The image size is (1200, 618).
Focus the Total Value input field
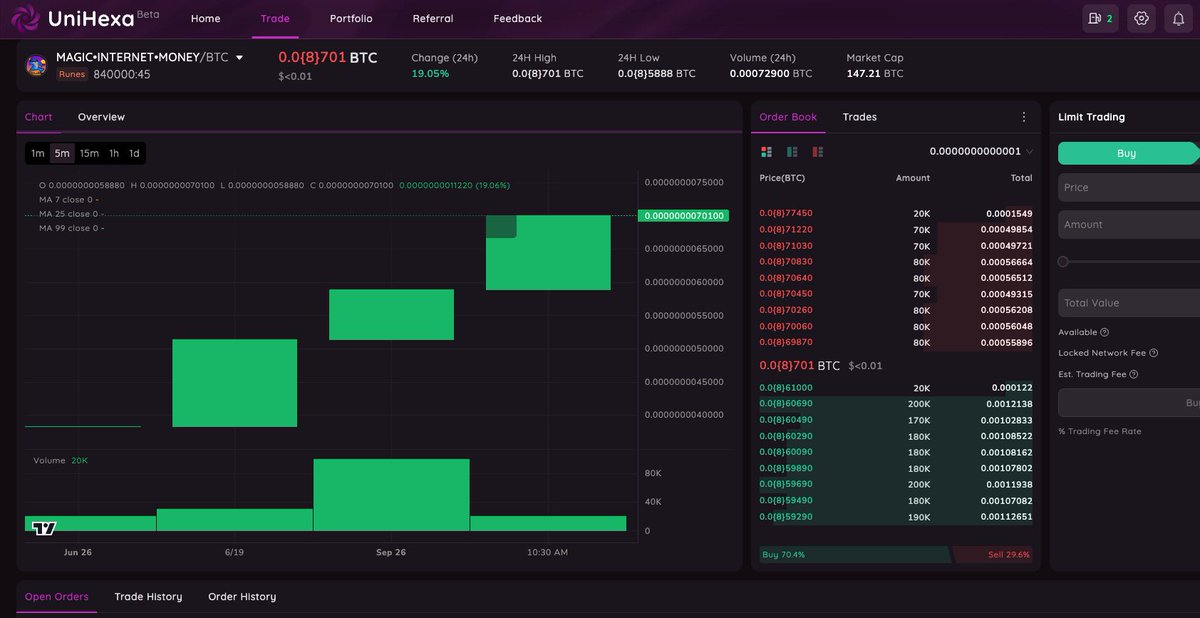coord(1129,303)
